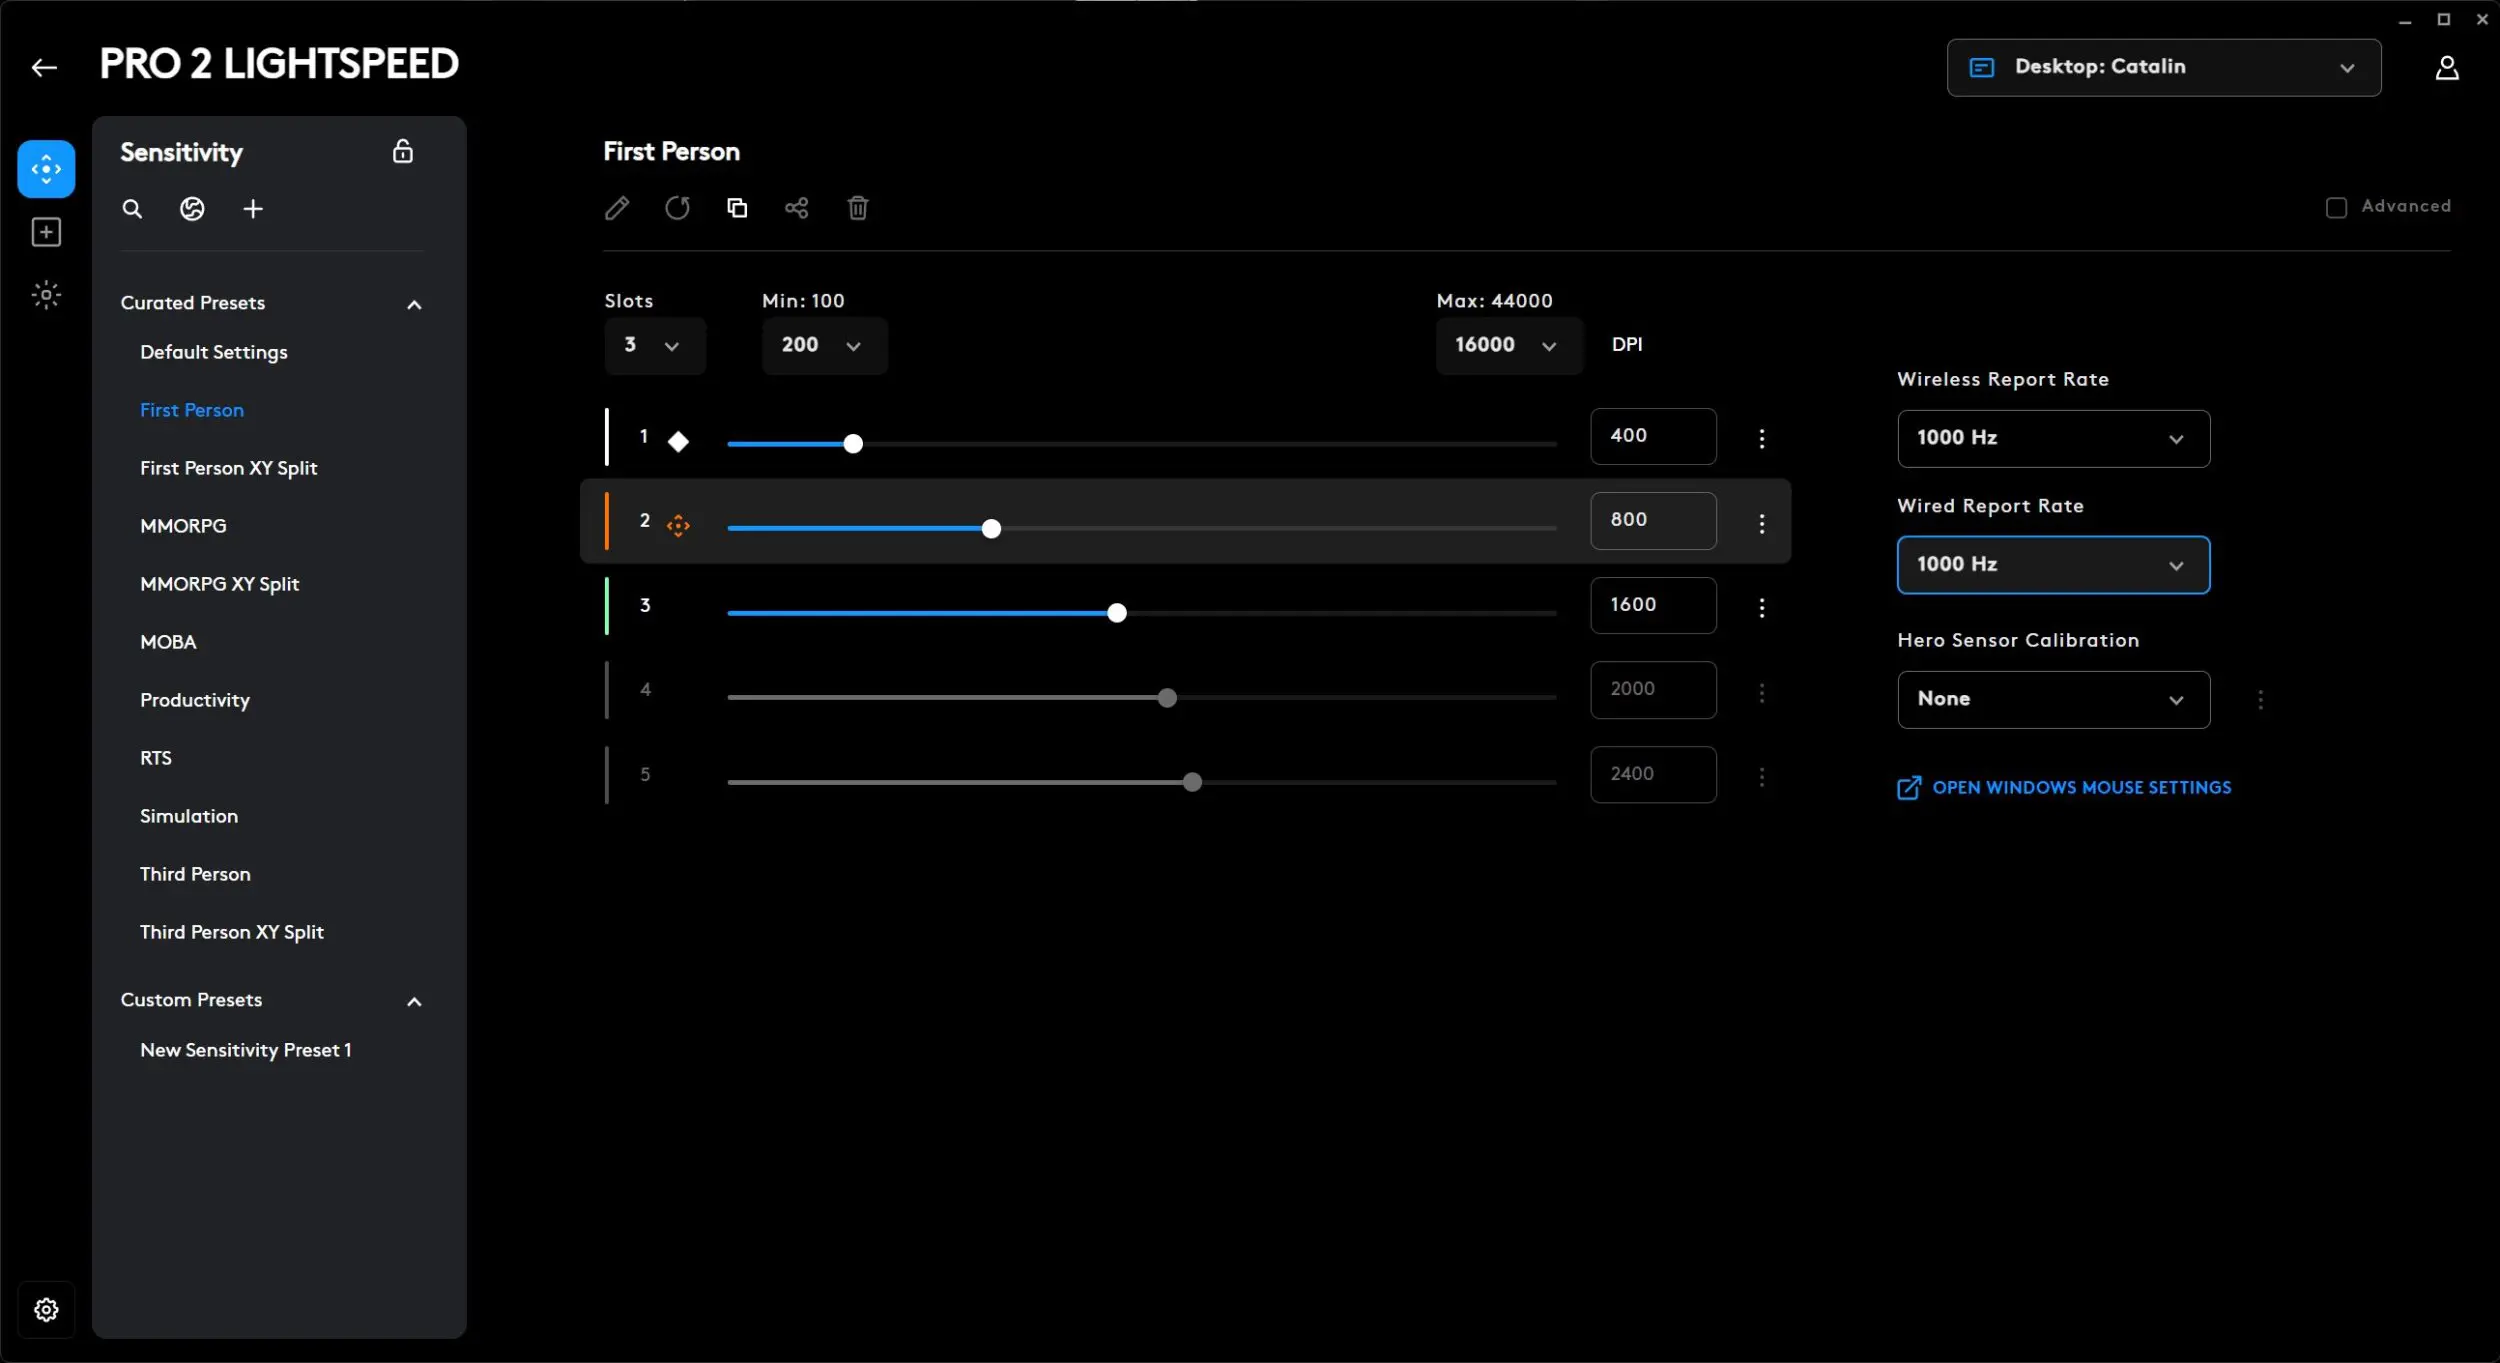Open options menu for DPI slot 2
The width and height of the screenshot is (2500, 1363).
[x=1762, y=523]
